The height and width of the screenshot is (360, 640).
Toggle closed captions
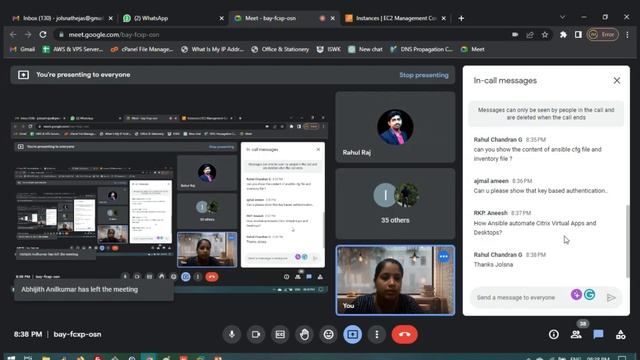tap(280, 335)
